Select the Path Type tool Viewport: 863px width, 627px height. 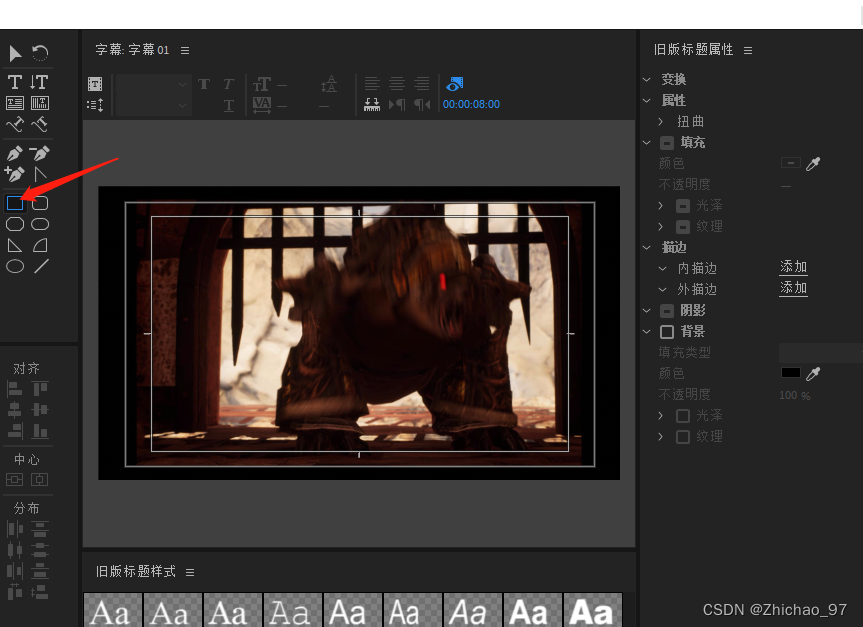[x=15, y=124]
